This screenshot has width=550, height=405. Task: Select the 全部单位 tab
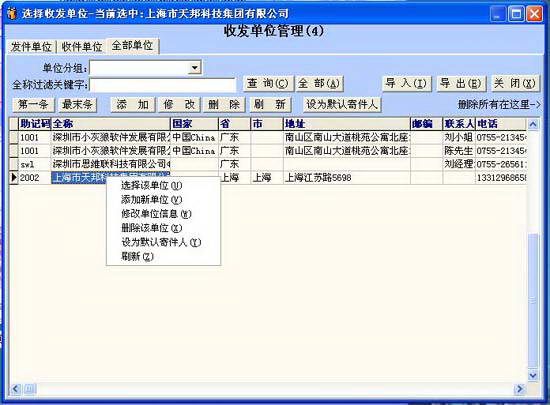(x=133, y=46)
